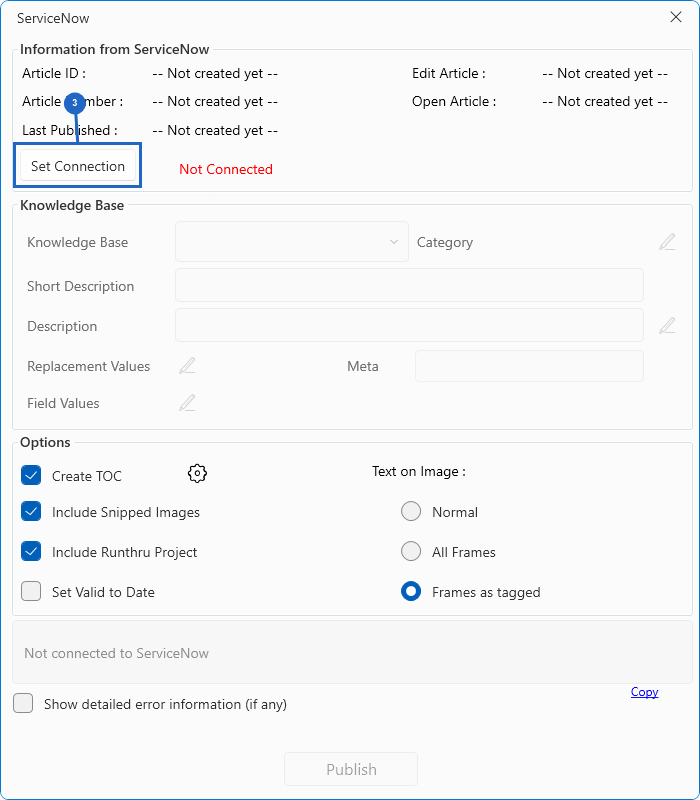Select Frames as tagged radio button

click(411, 592)
